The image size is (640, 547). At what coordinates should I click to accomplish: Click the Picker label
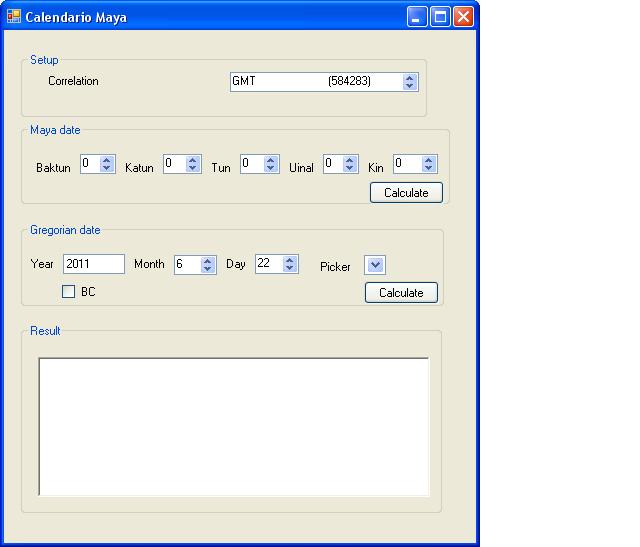(335, 267)
